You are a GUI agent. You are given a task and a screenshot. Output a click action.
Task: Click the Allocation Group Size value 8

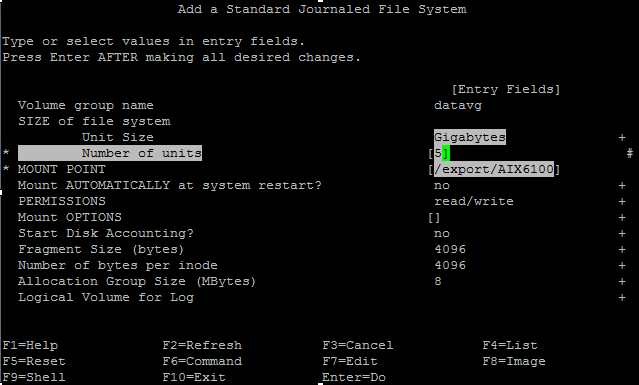point(438,281)
